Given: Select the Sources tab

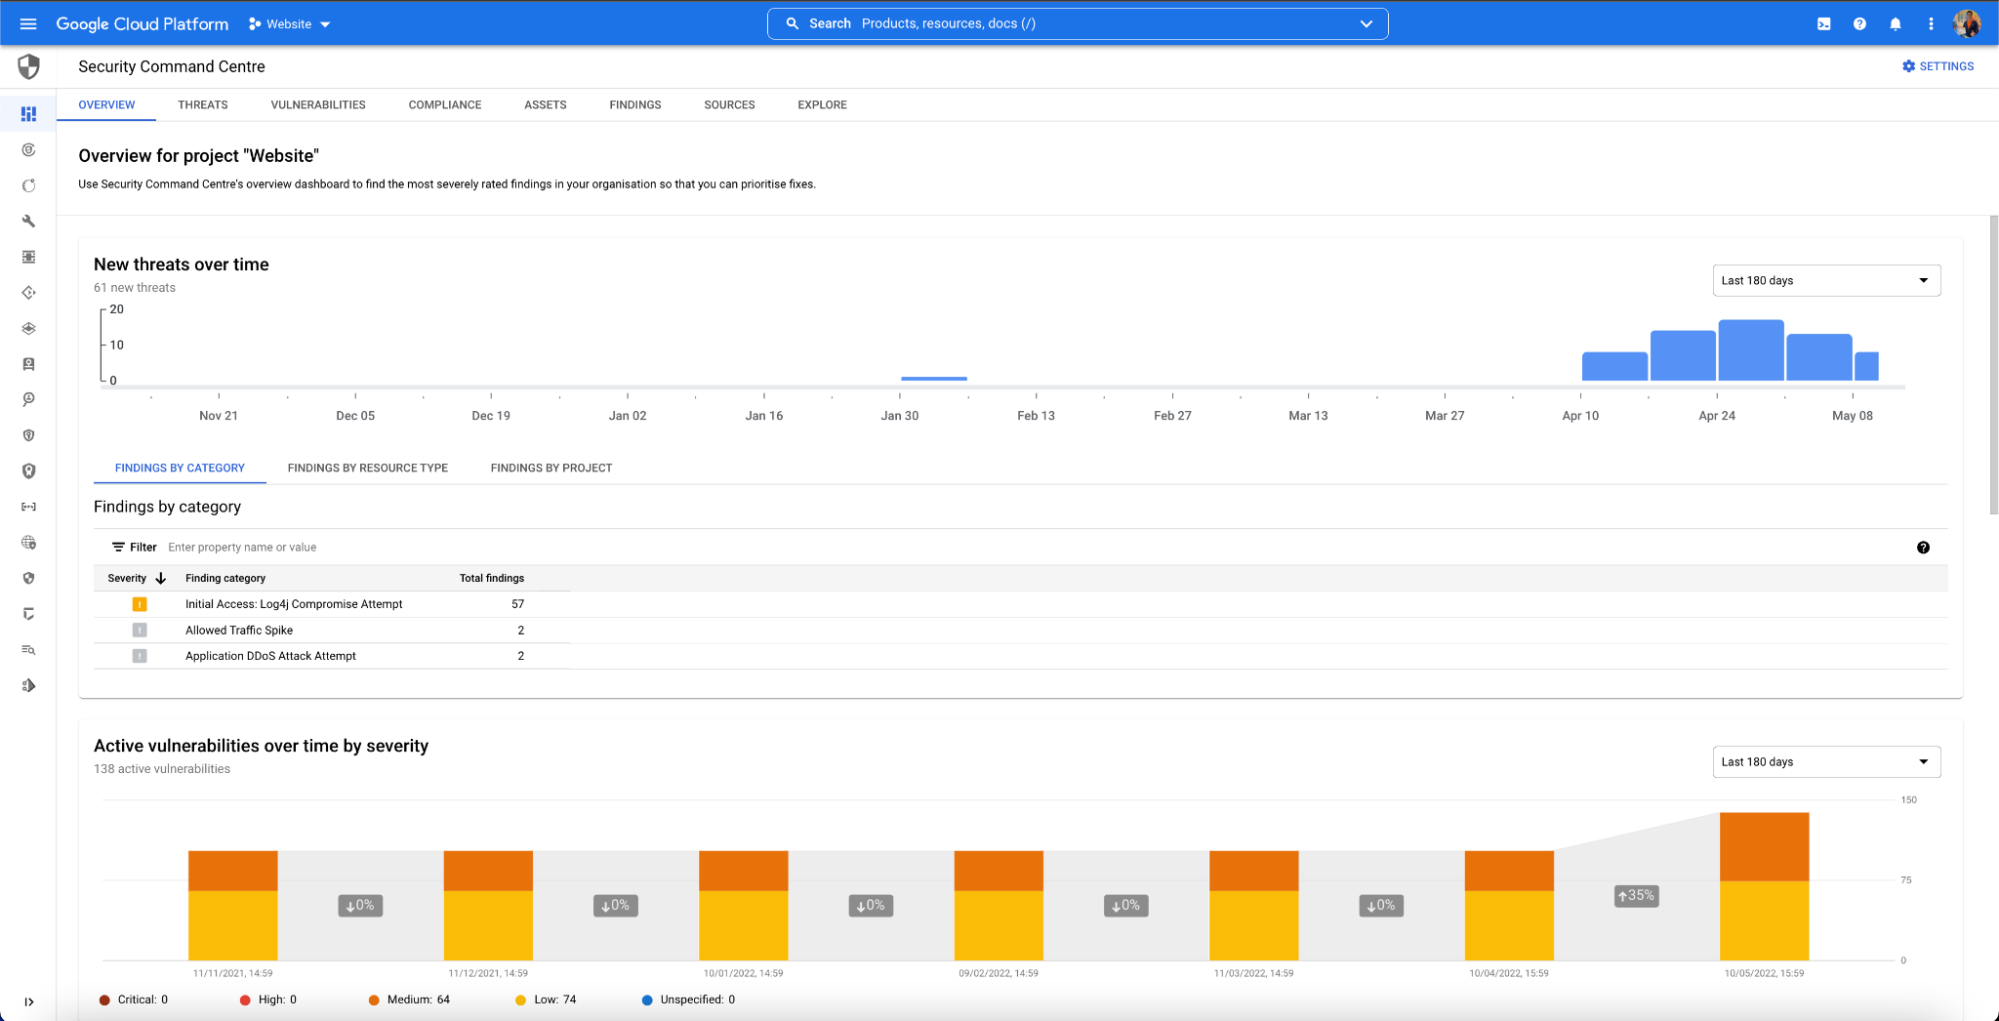Looking at the screenshot, I should click(729, 105).
